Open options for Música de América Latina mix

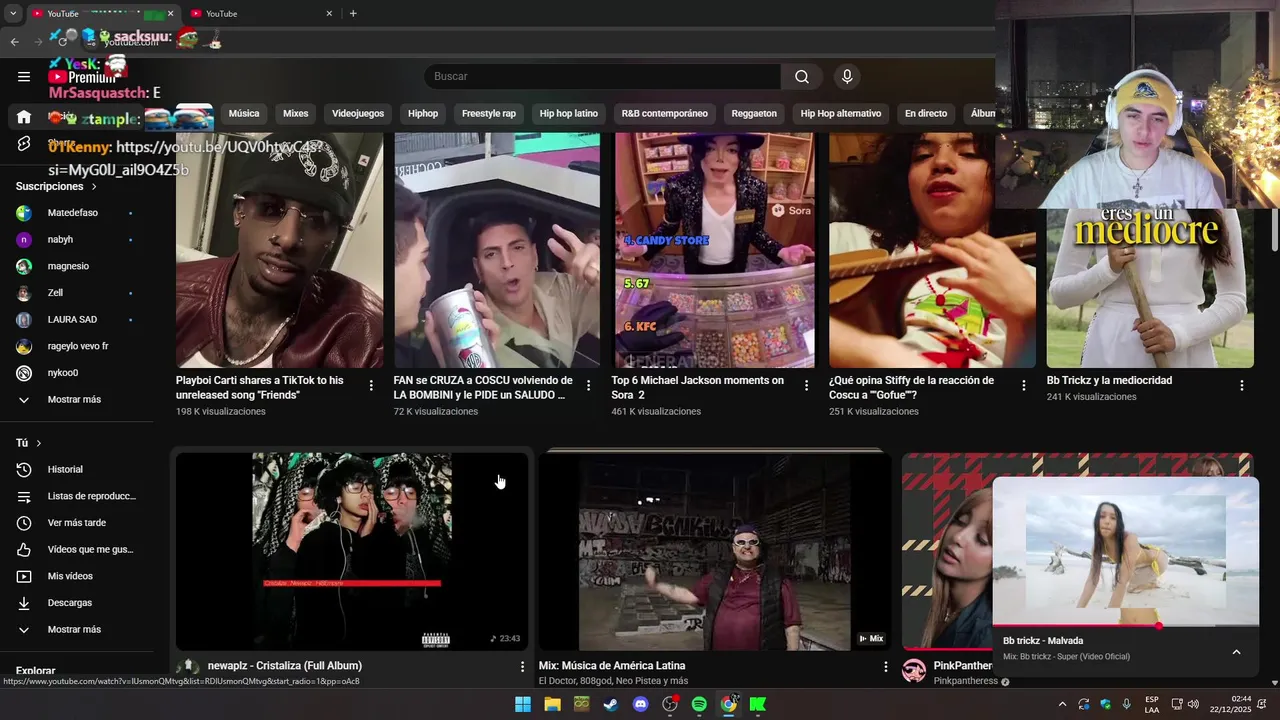(885, 666)
